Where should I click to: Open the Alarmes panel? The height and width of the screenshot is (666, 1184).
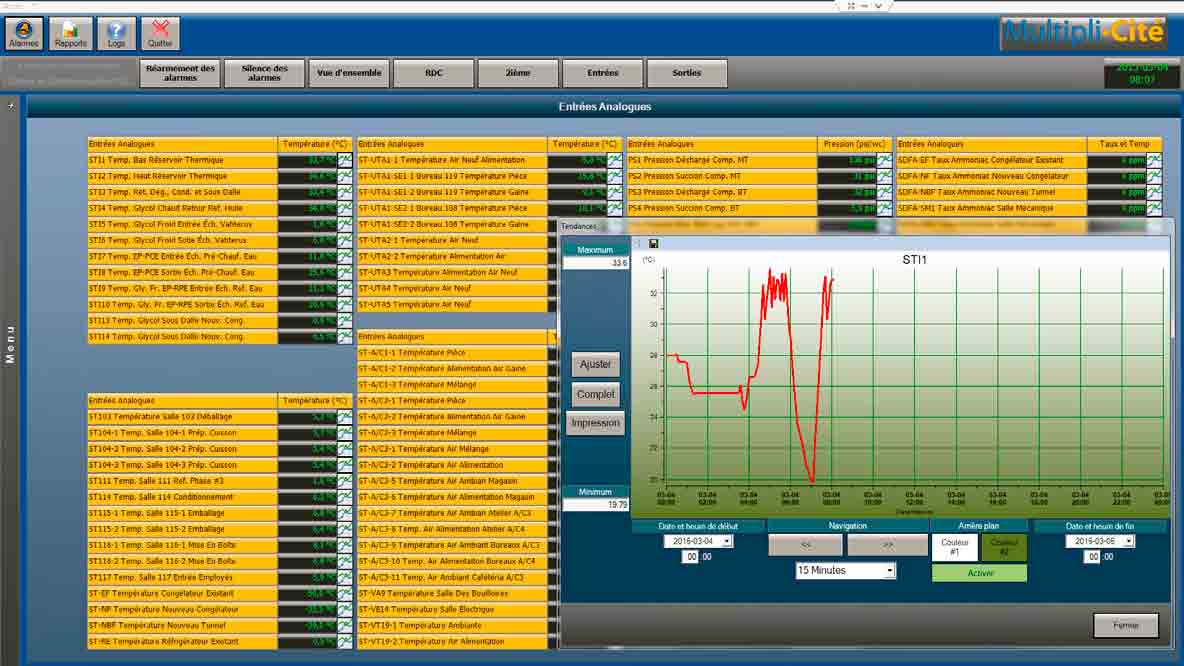pos(23,33)
